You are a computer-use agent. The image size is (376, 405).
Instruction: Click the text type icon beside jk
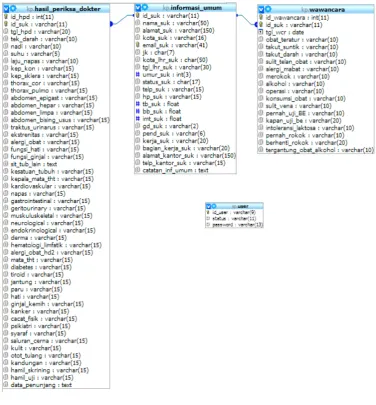click(138, 52)
